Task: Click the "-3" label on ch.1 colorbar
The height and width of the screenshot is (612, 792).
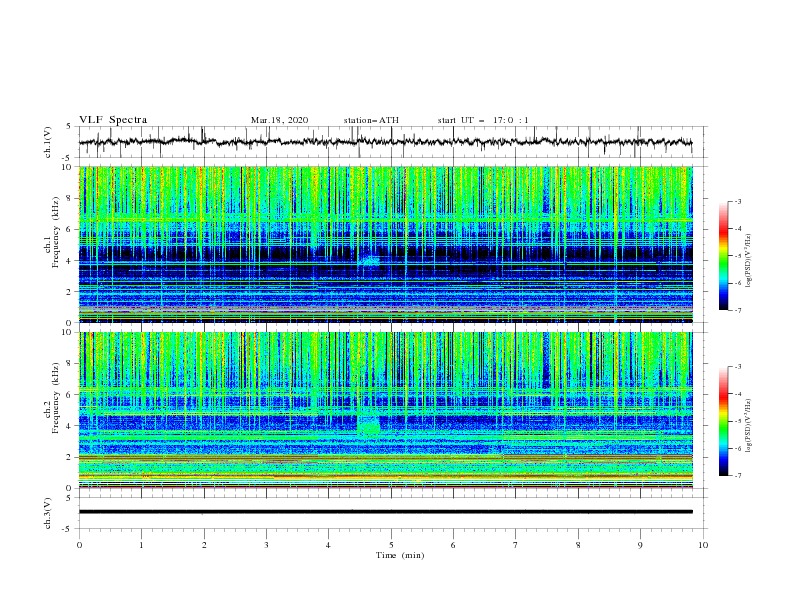Action: [737, 201]
